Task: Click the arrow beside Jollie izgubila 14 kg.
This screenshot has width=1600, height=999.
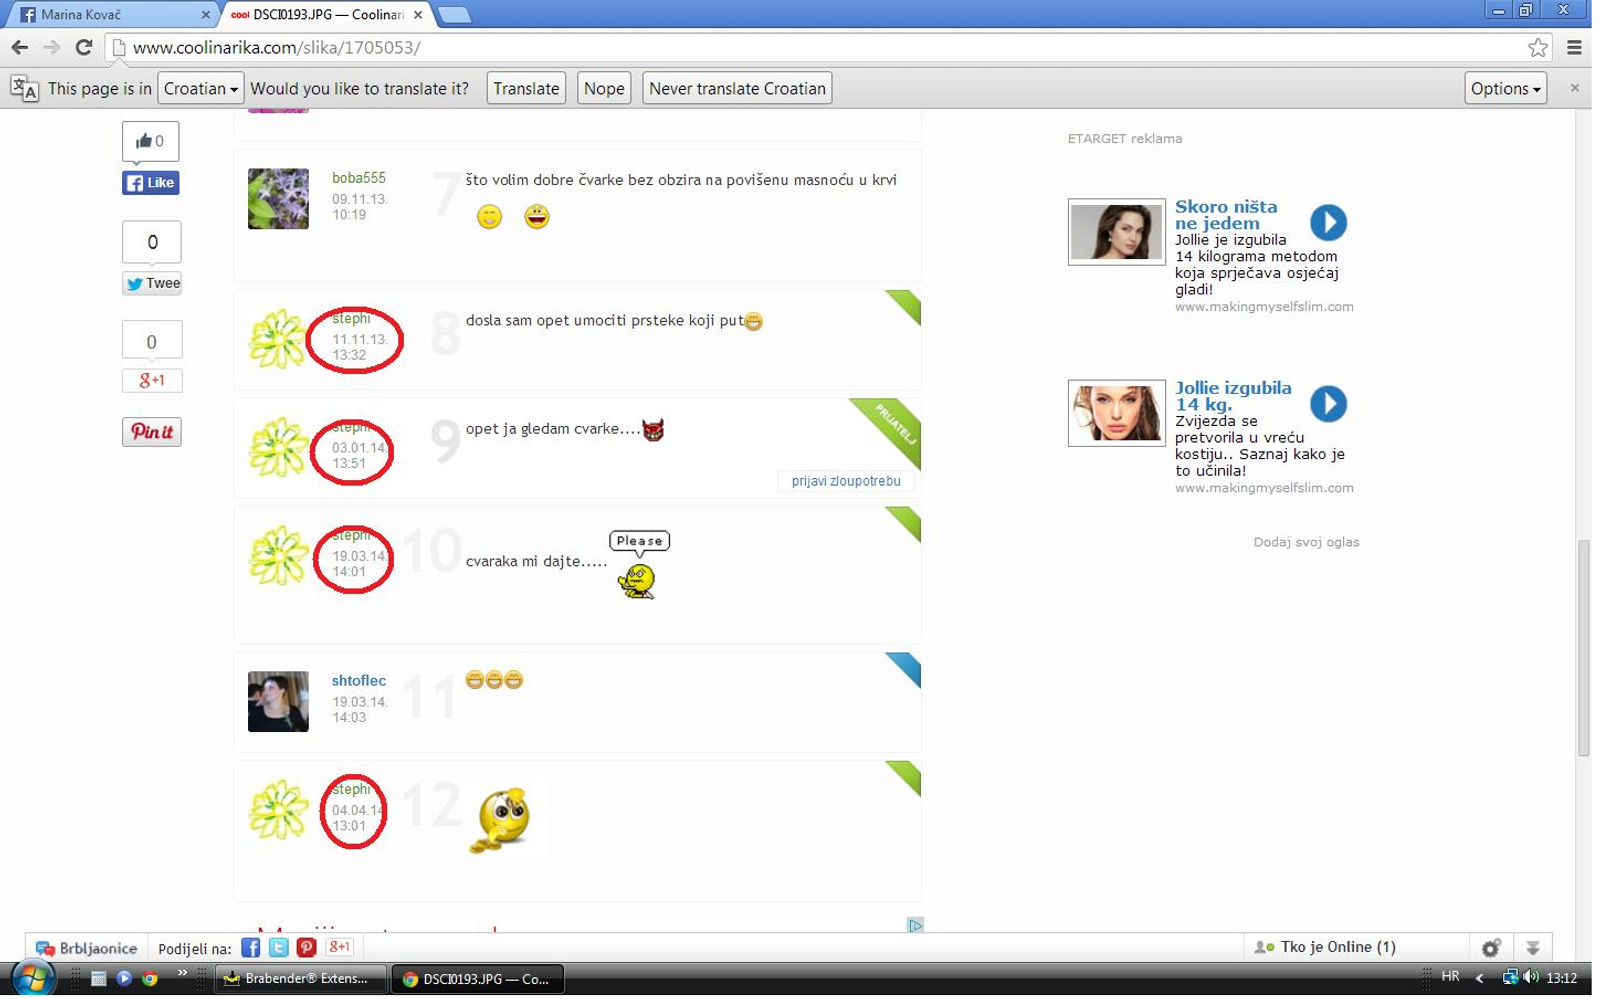Action: point(1328,403)
